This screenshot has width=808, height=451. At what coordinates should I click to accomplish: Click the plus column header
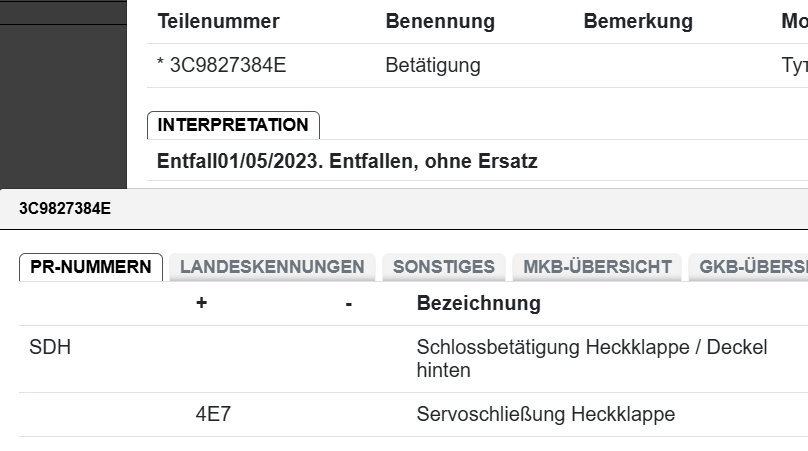pyautogui.click(x=201, y=303)
